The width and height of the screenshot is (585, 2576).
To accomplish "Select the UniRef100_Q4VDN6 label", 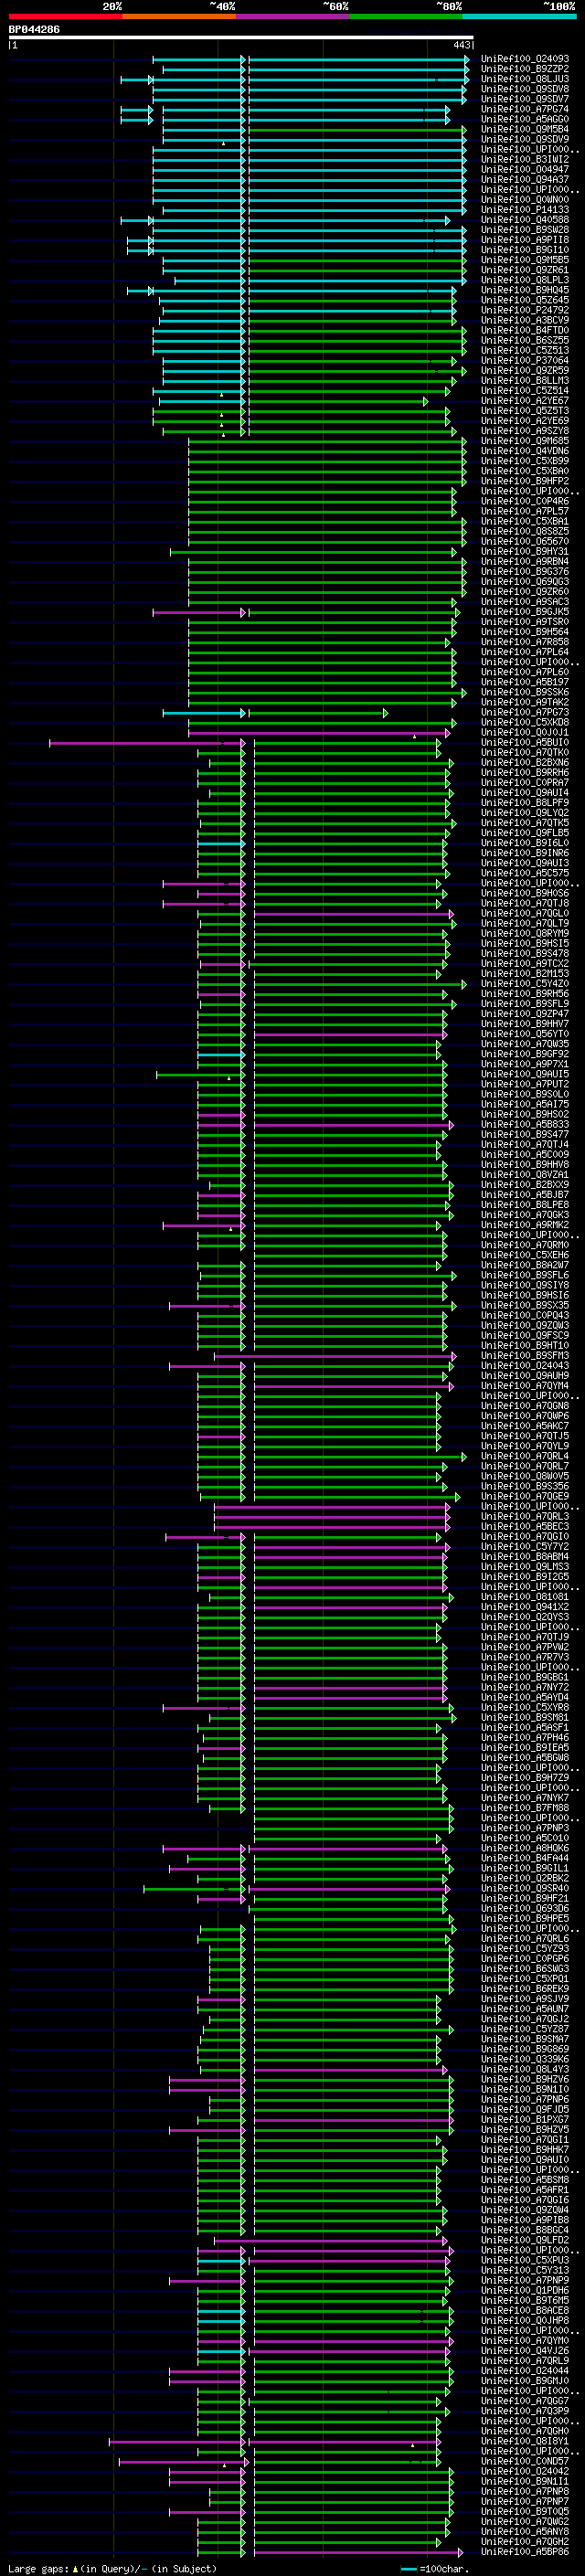I will coord(524,451).
